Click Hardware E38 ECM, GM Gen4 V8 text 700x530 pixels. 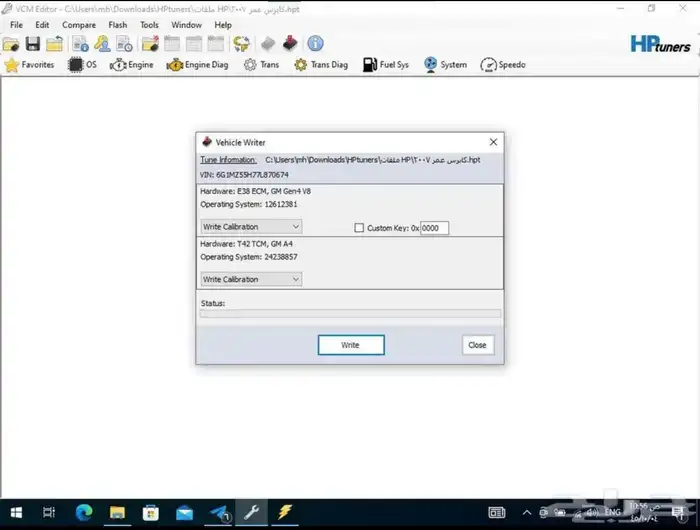255,192
